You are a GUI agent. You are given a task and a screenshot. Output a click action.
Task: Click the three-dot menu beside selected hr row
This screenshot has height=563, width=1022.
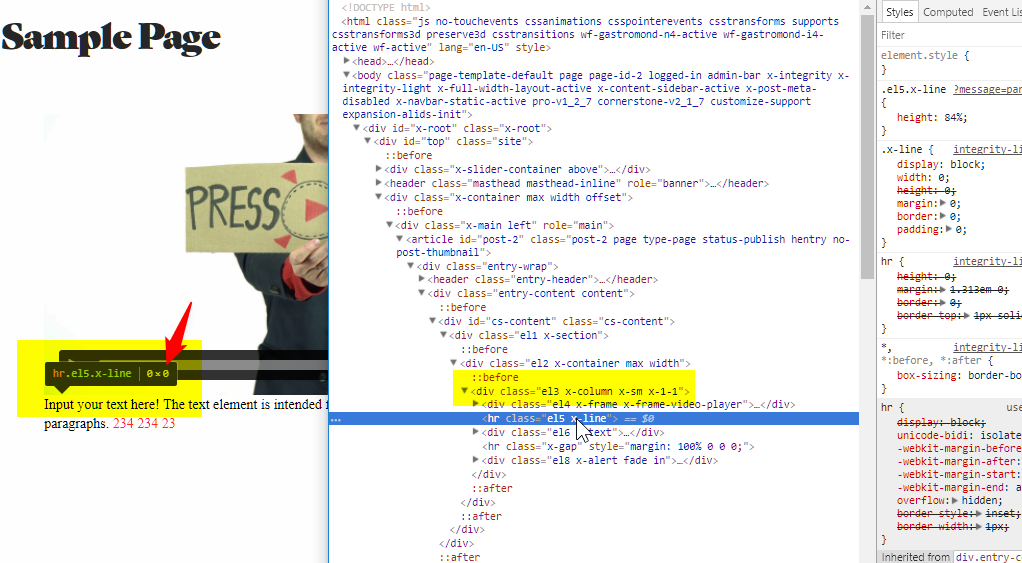(336, 419)
